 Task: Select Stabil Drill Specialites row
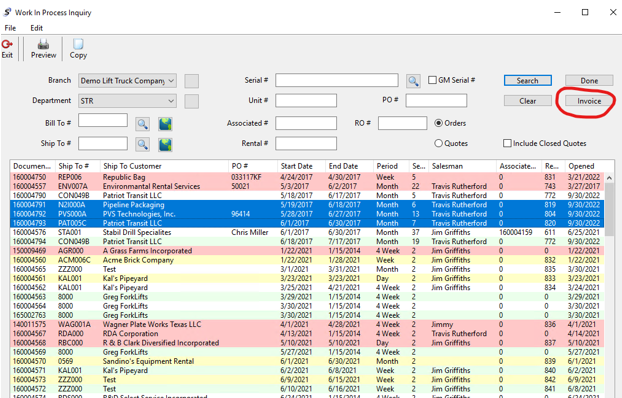pyautogui.click(x=307, y=232)
